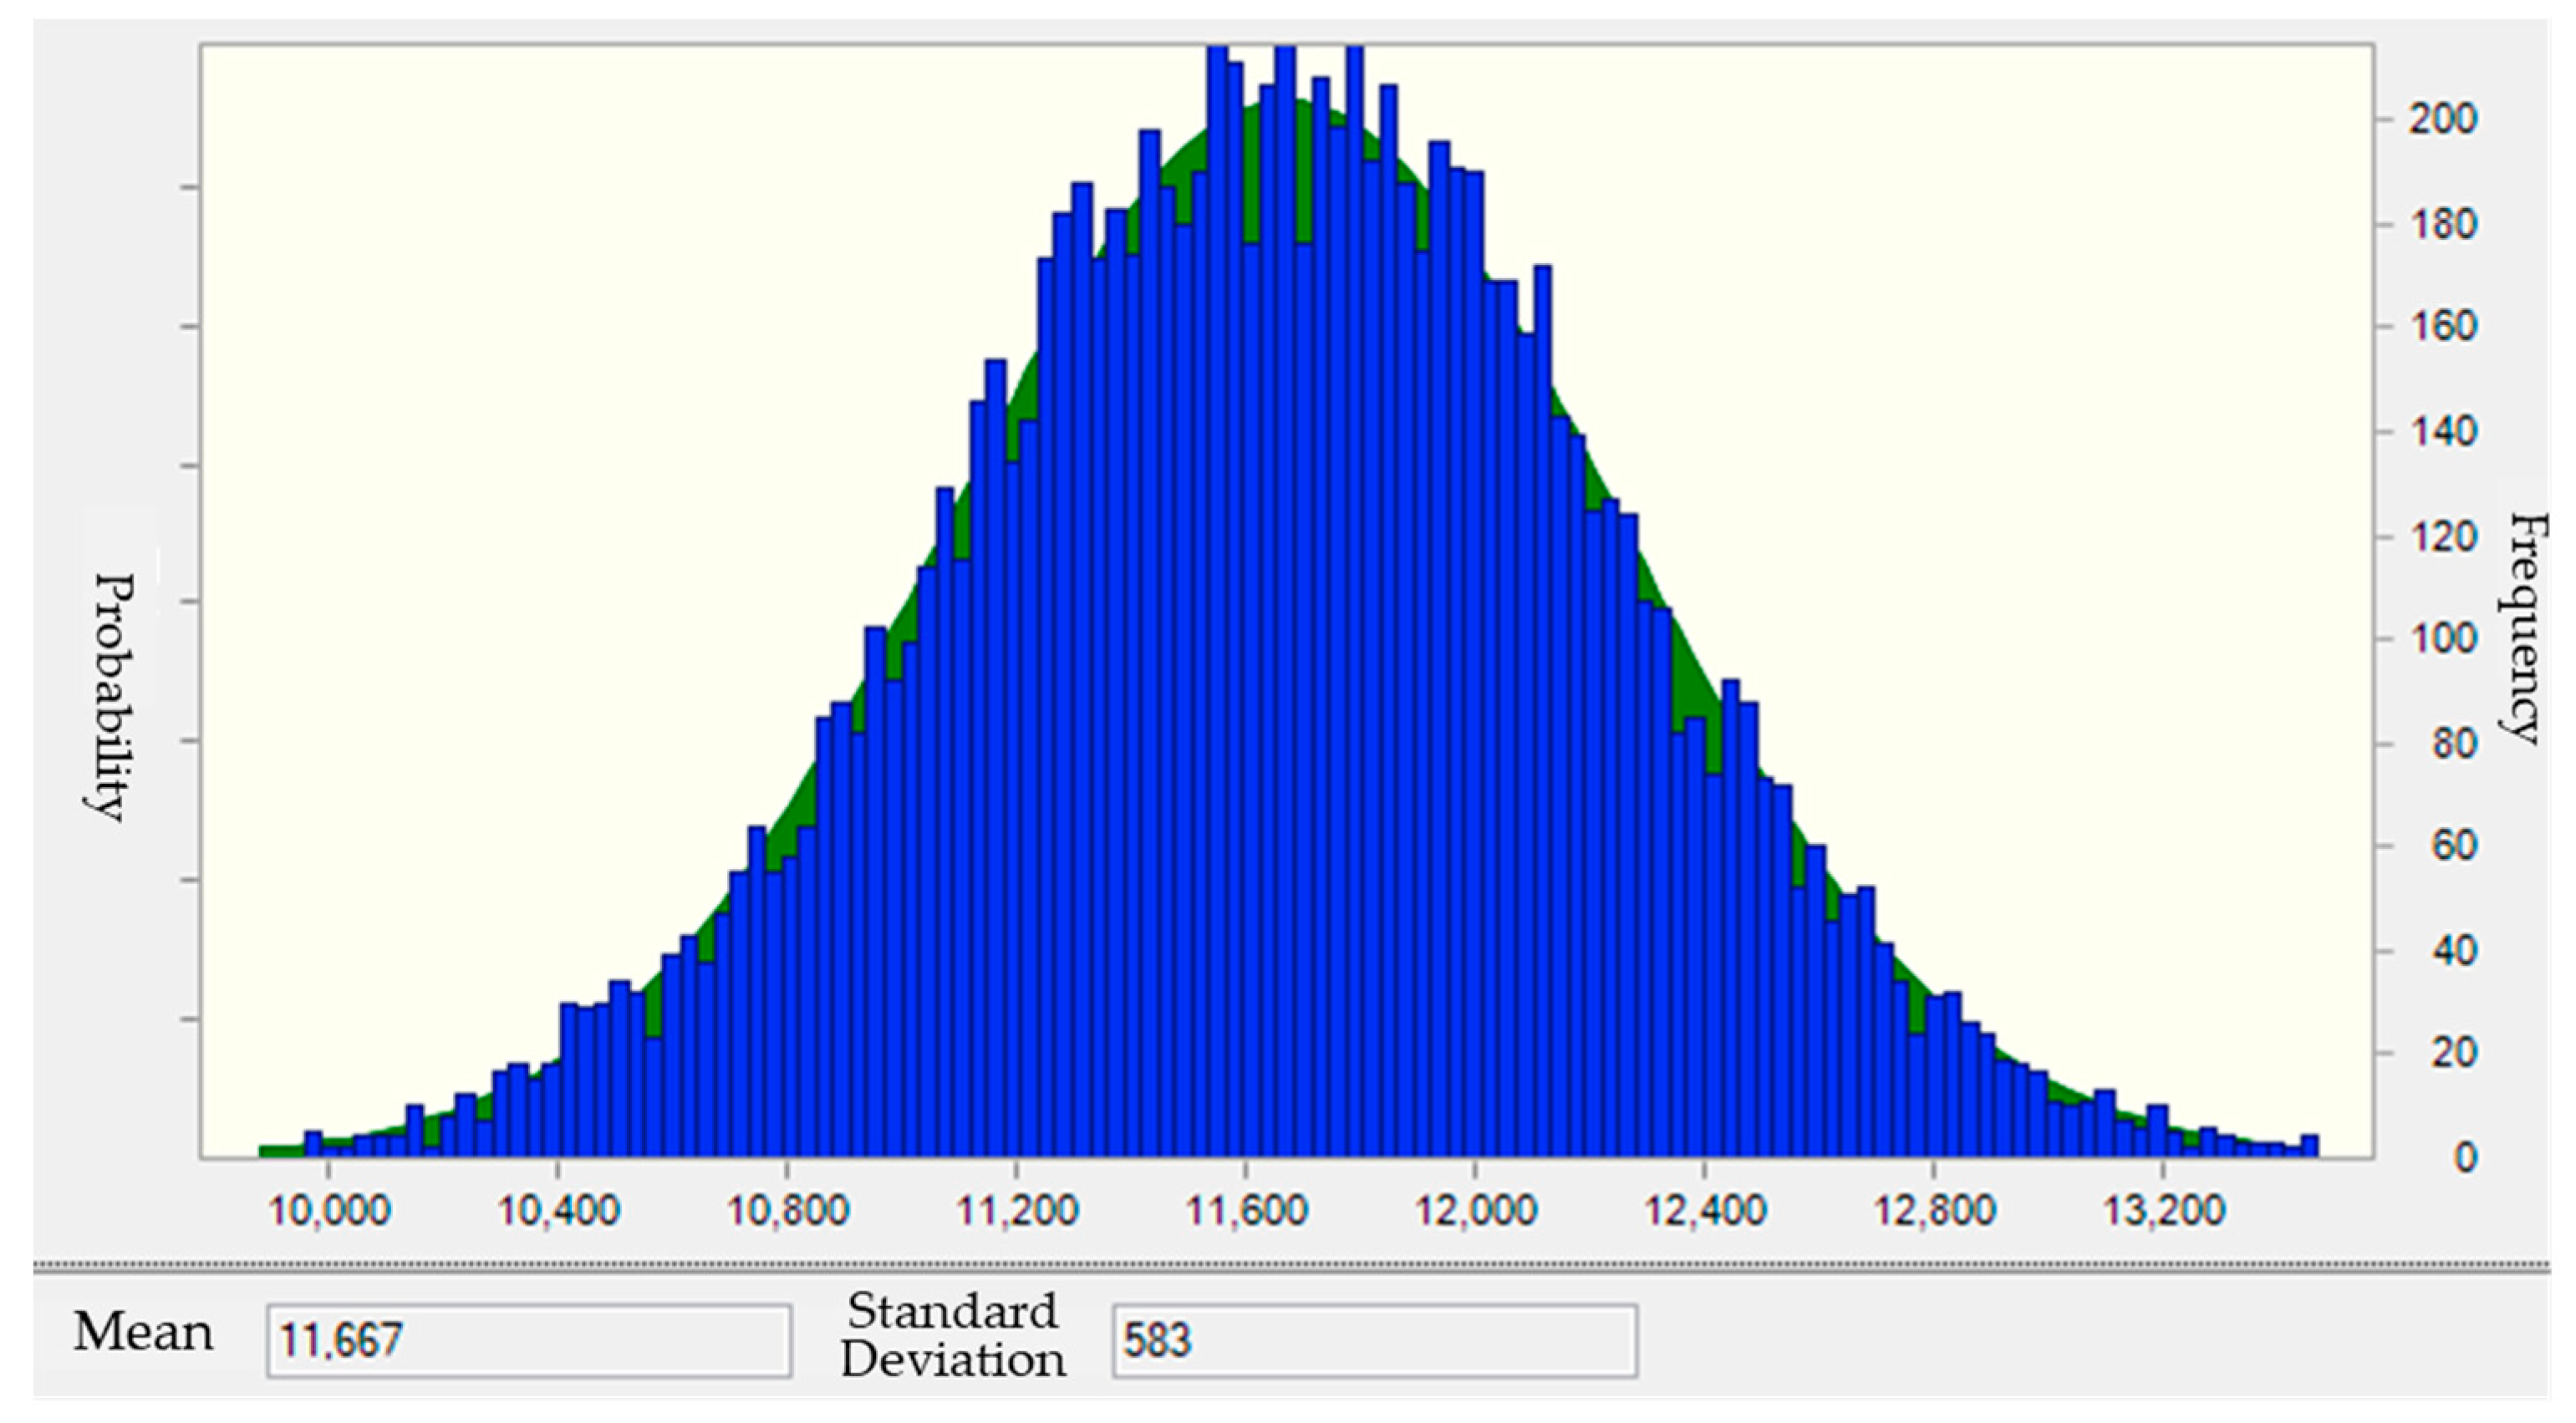Click the Frequency axis title
The width and height of the screenshot is (2576, 1423).
[x=2522, y=628]
